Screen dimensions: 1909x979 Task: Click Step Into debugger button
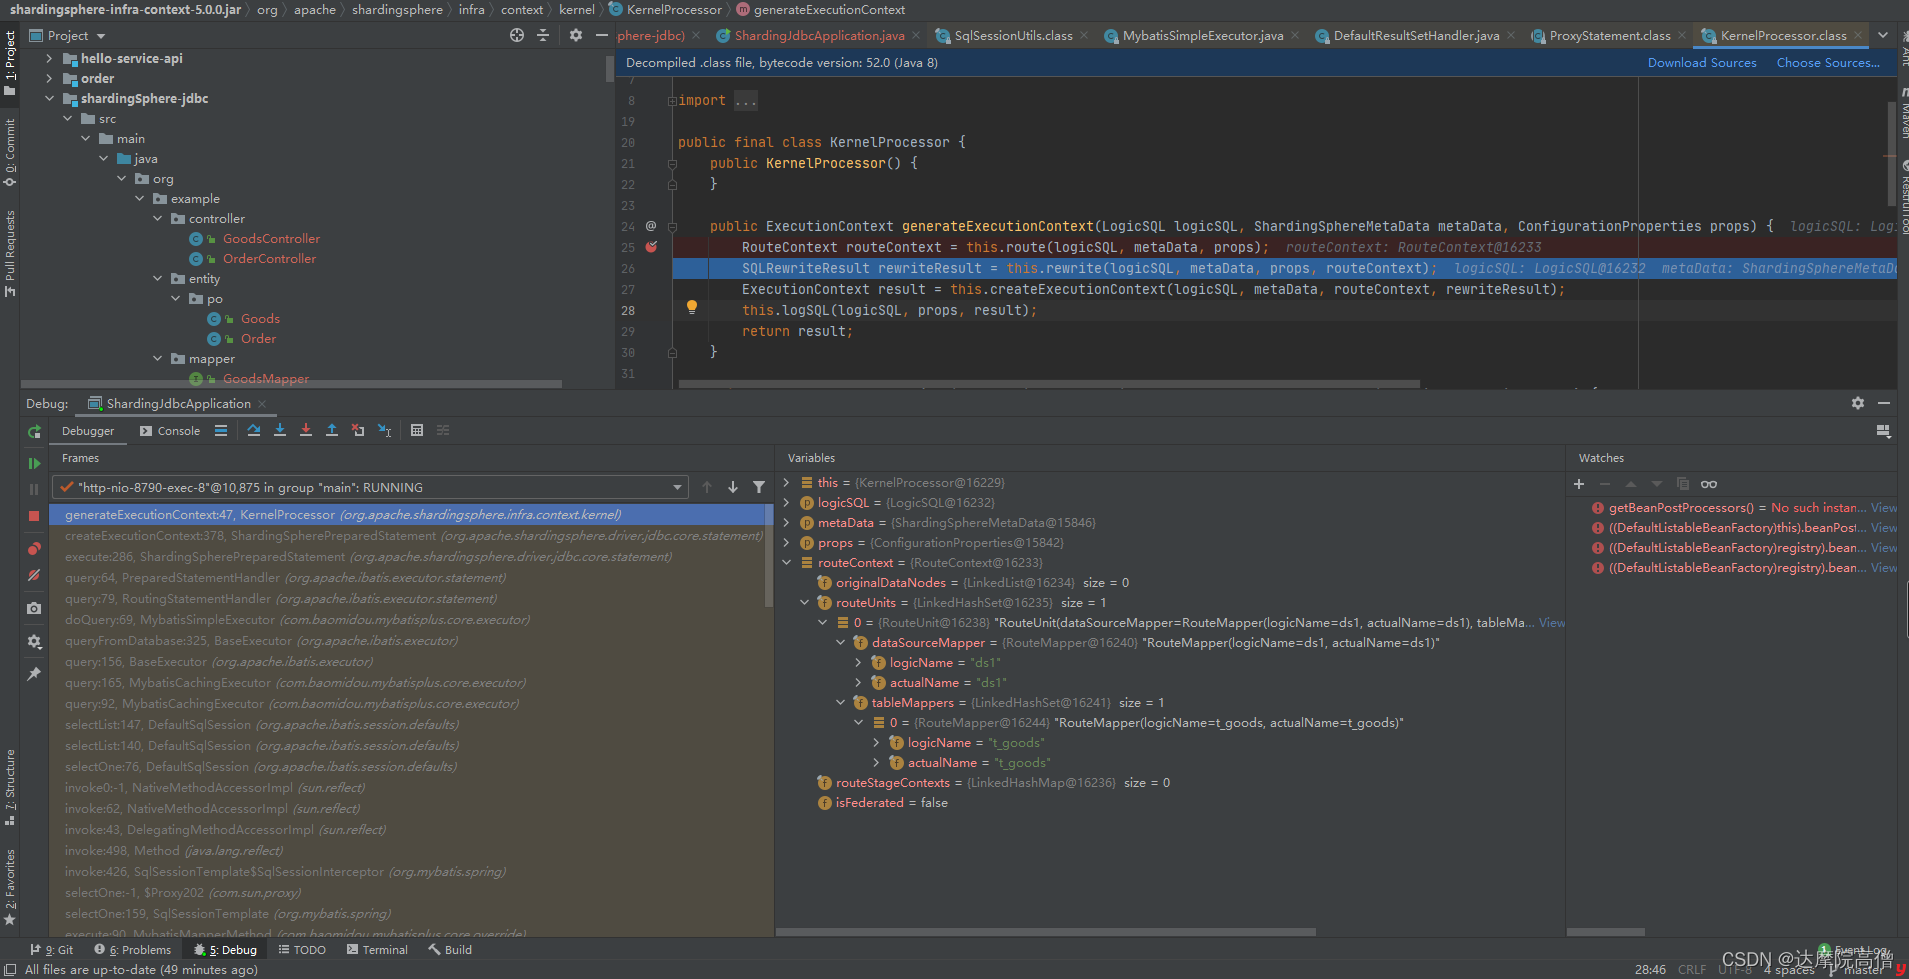pos(280,430)
